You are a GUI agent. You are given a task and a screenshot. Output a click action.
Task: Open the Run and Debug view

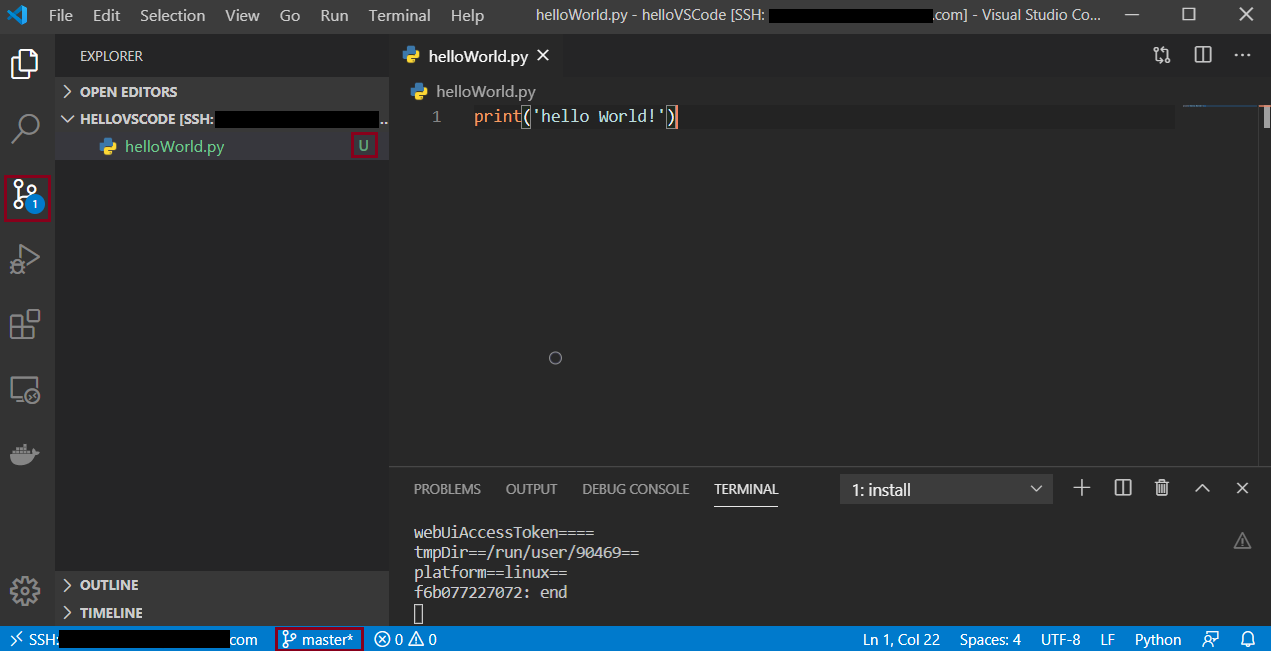(x=26, y=259)
